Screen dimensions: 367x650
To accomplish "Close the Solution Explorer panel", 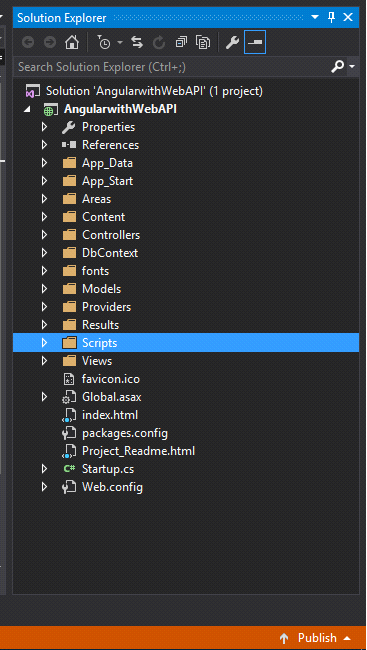I will [x=348, y=17].
